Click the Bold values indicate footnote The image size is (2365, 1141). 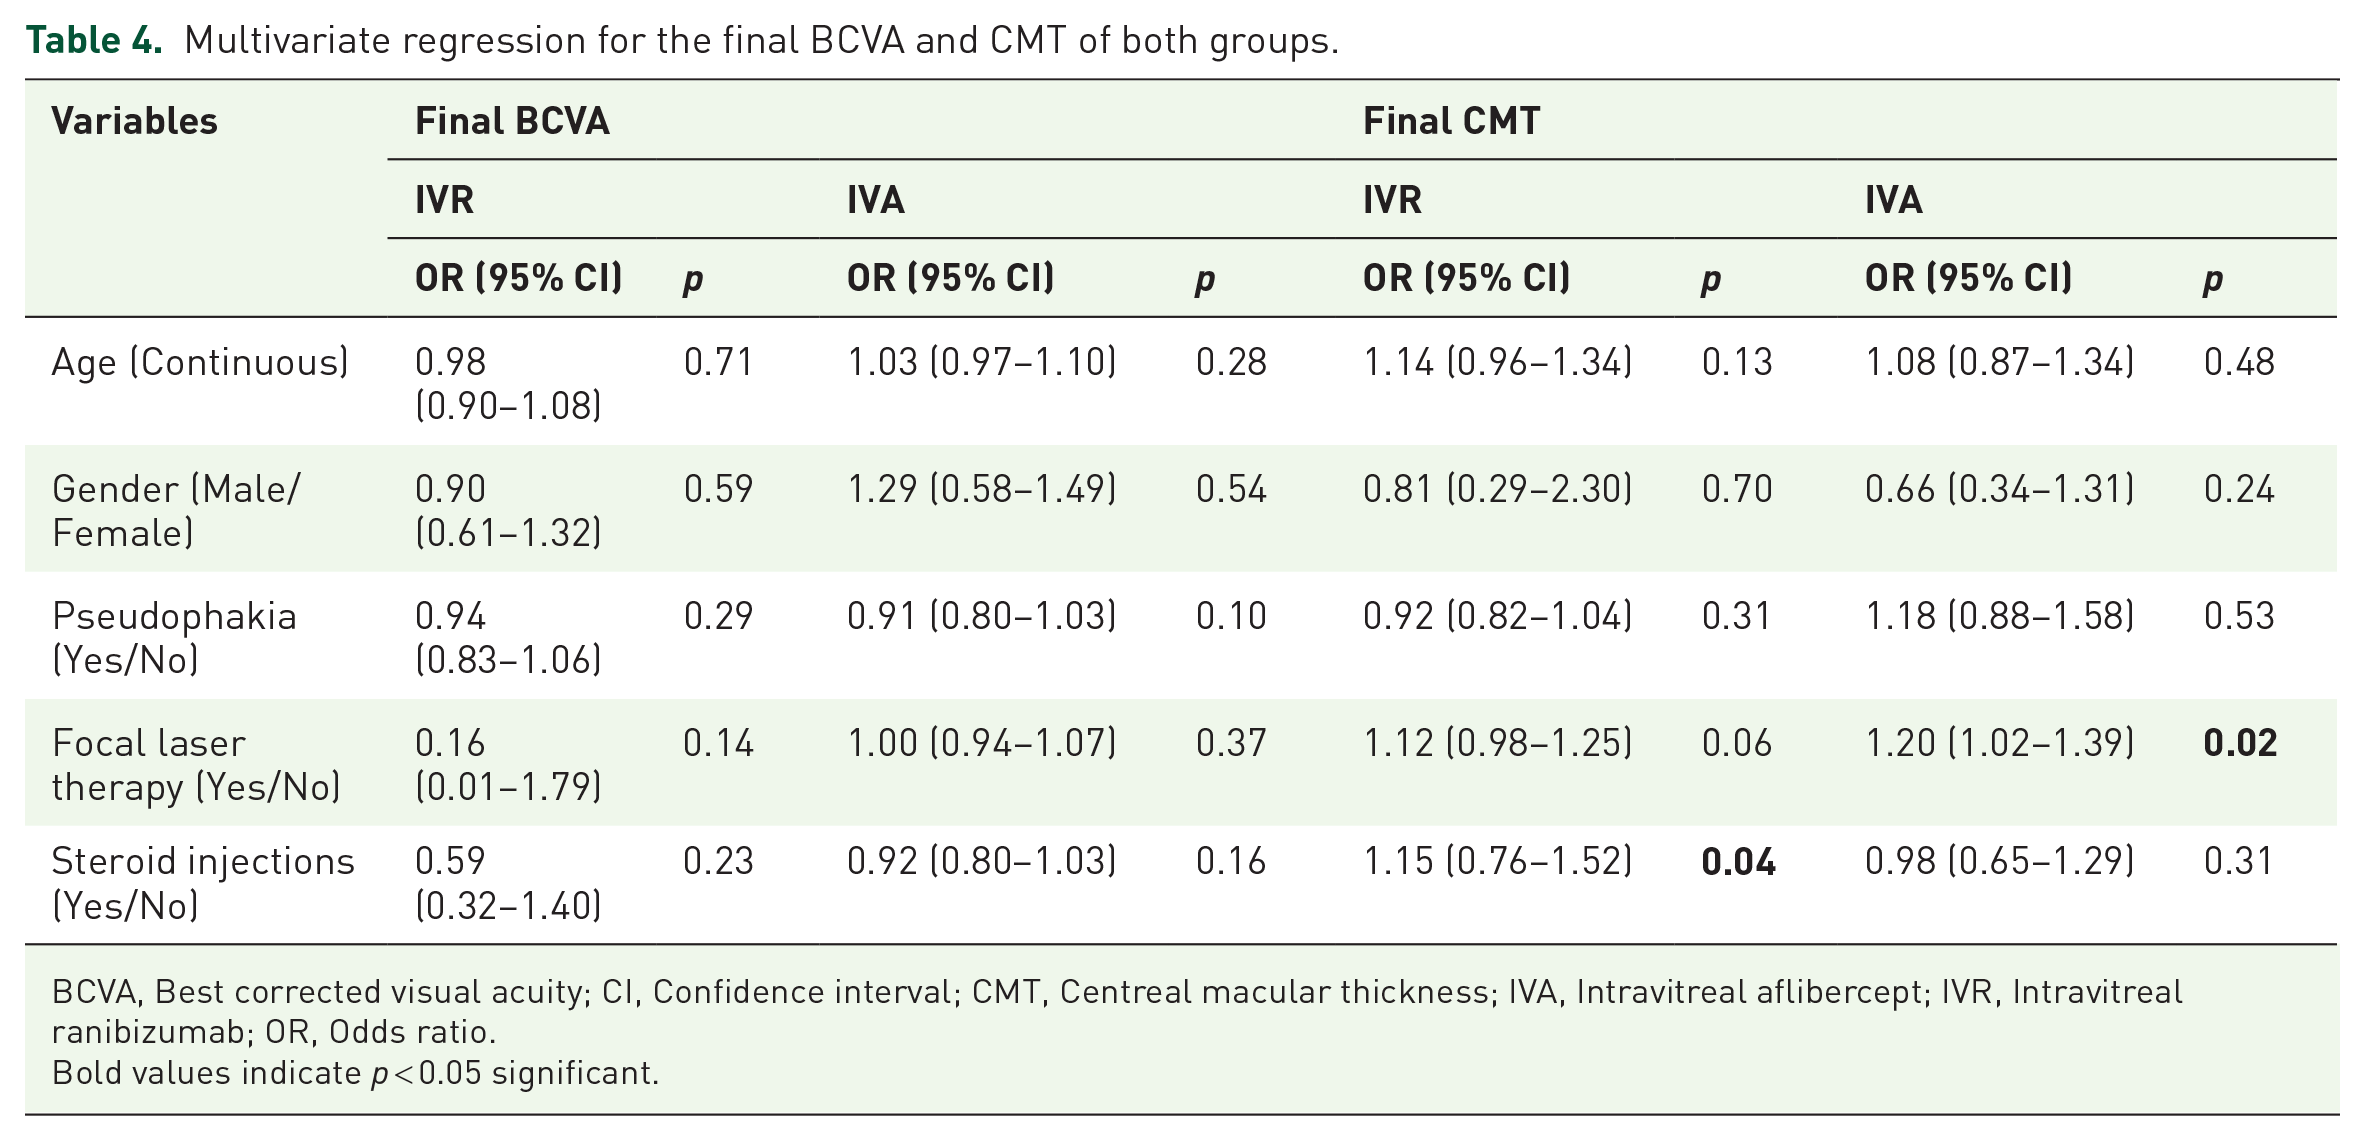[355, 1073]
